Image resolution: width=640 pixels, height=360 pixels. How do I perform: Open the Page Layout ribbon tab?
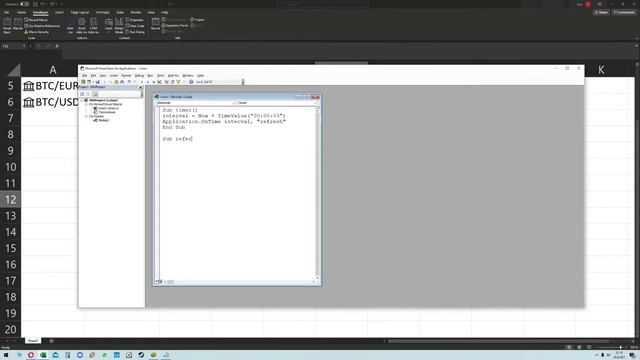coord(80,13)
